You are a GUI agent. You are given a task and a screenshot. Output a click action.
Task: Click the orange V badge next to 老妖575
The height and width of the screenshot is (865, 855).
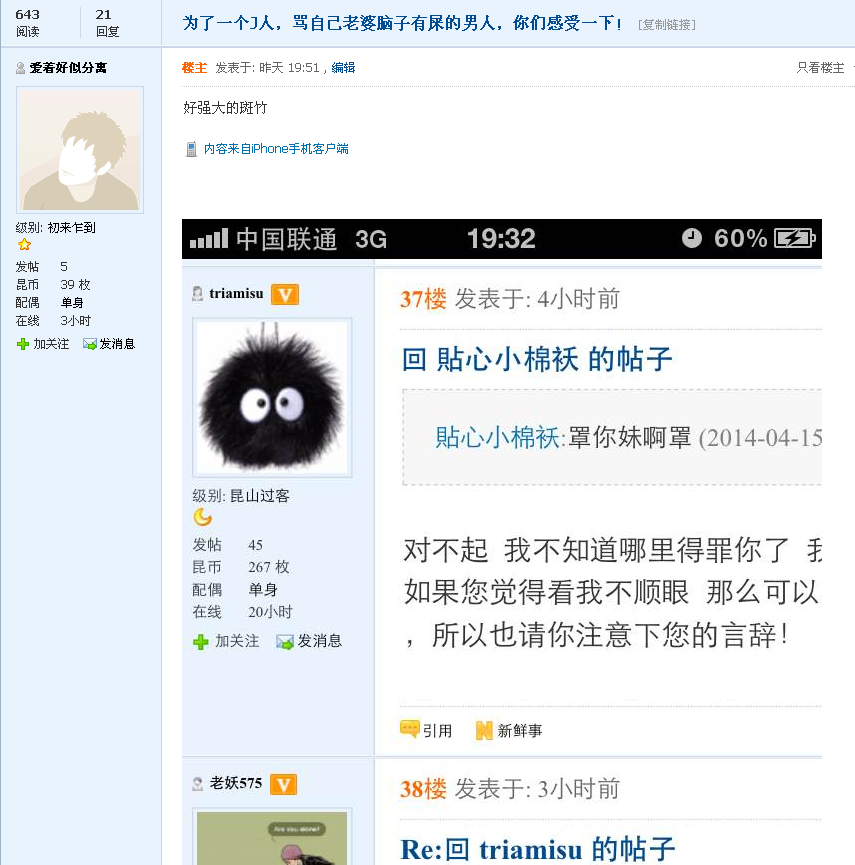pos(284,784)
